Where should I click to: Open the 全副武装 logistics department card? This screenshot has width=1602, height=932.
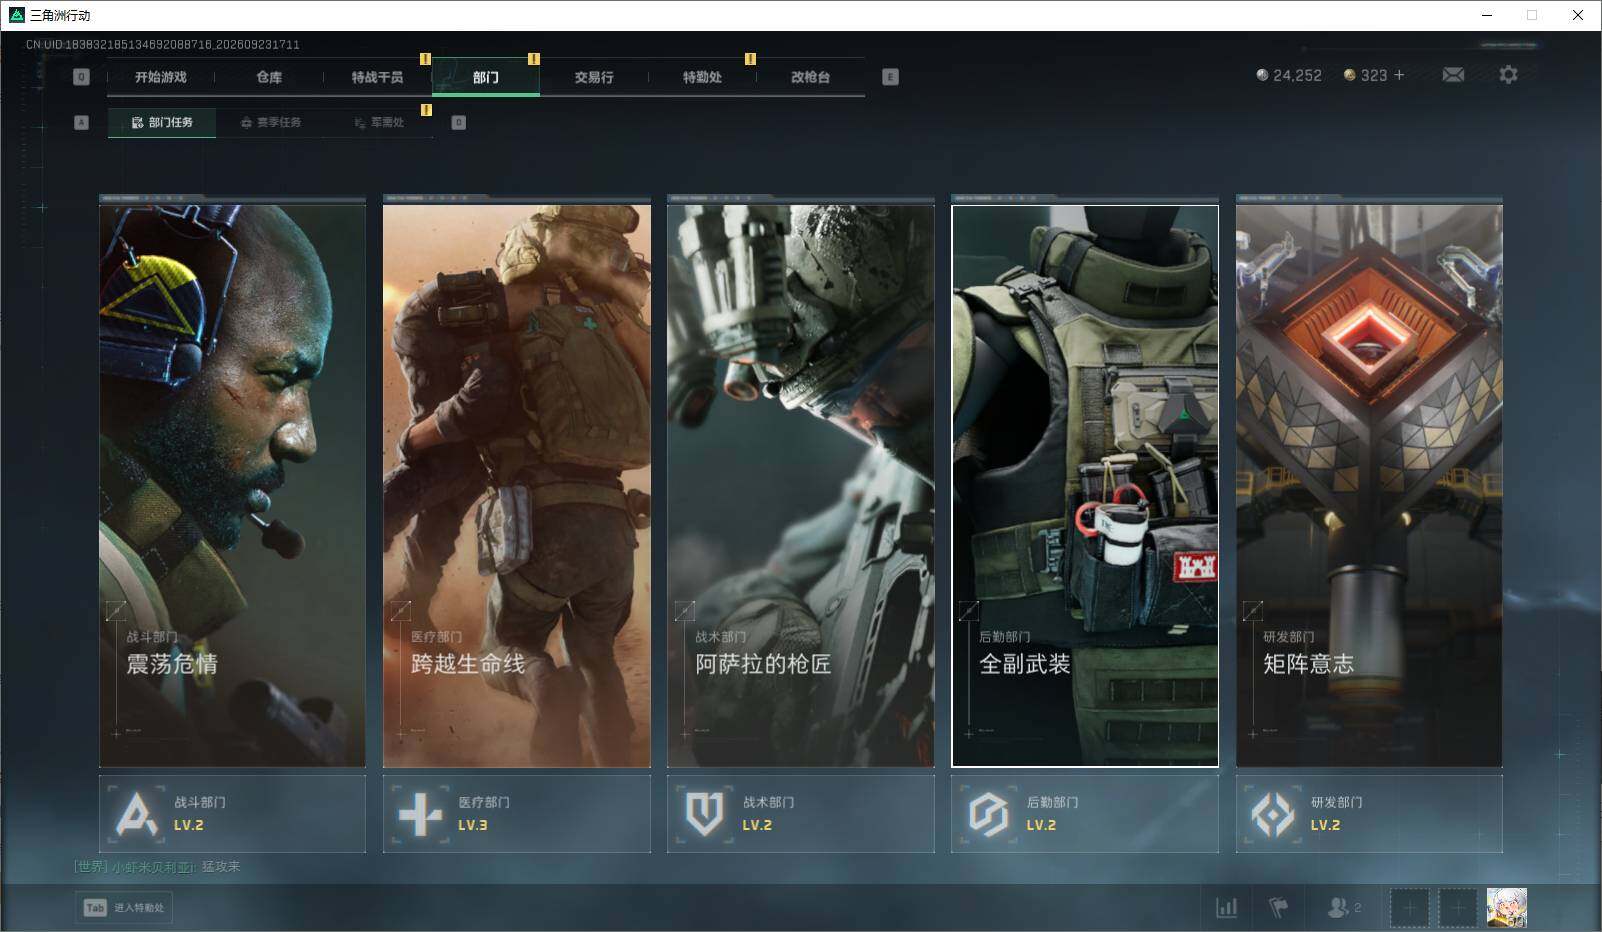pos(1085,485)
